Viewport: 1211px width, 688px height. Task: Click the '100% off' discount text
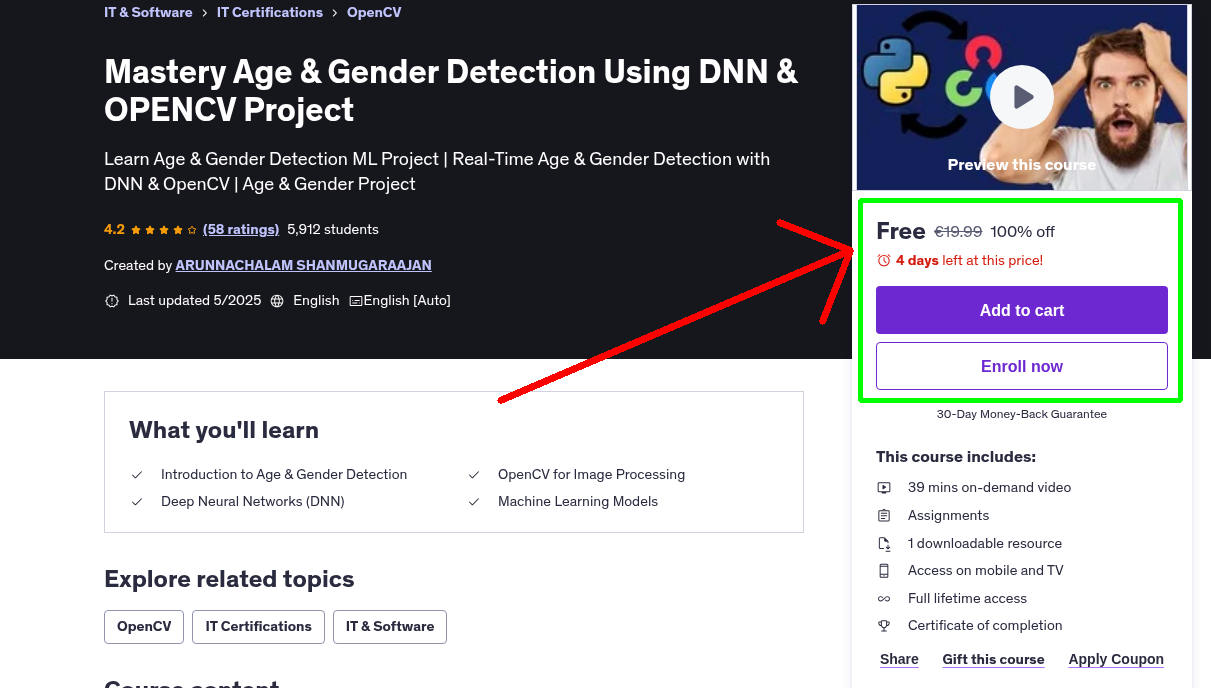click(1022, 232)
